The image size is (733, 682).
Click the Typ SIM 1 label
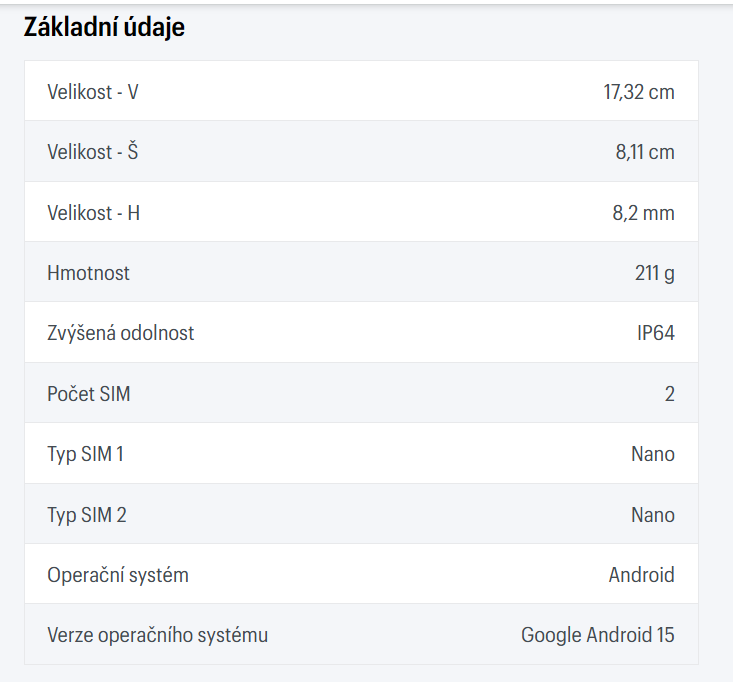click(85, 454)
